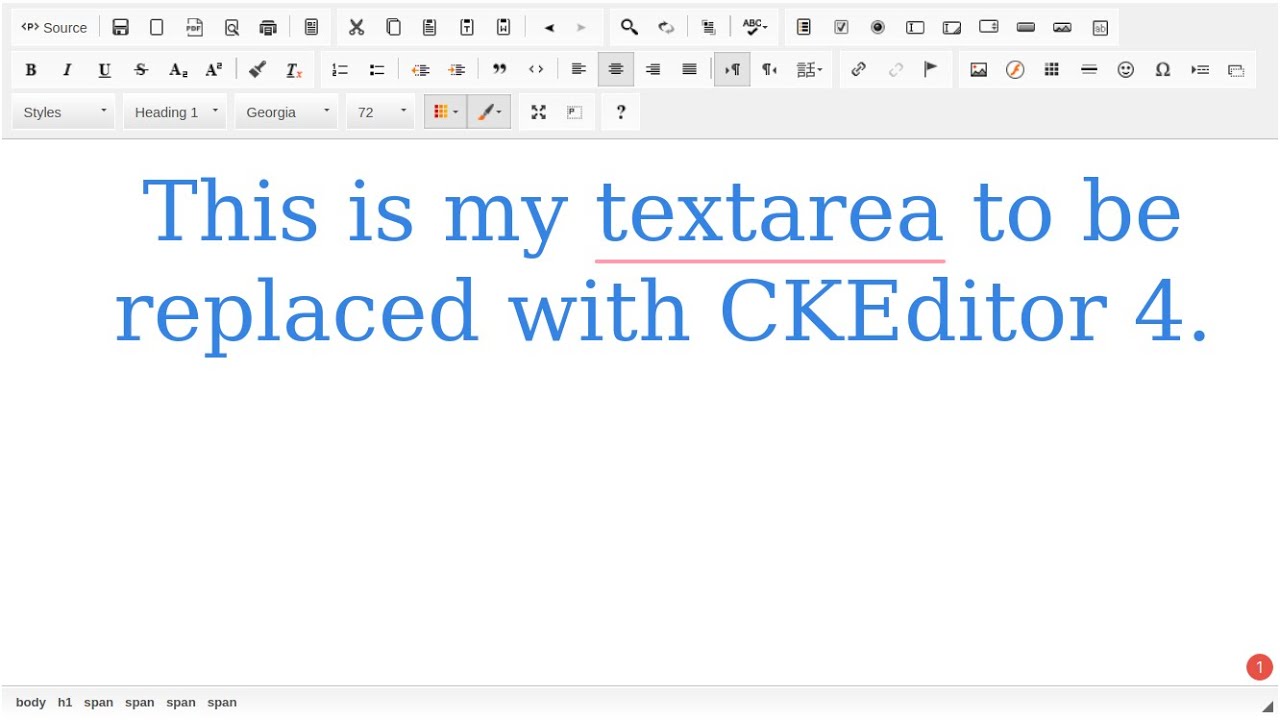Open the spell checker ABC dropdown
Viewport: 1280px width, 720px height.
click(x=755, y=28)
